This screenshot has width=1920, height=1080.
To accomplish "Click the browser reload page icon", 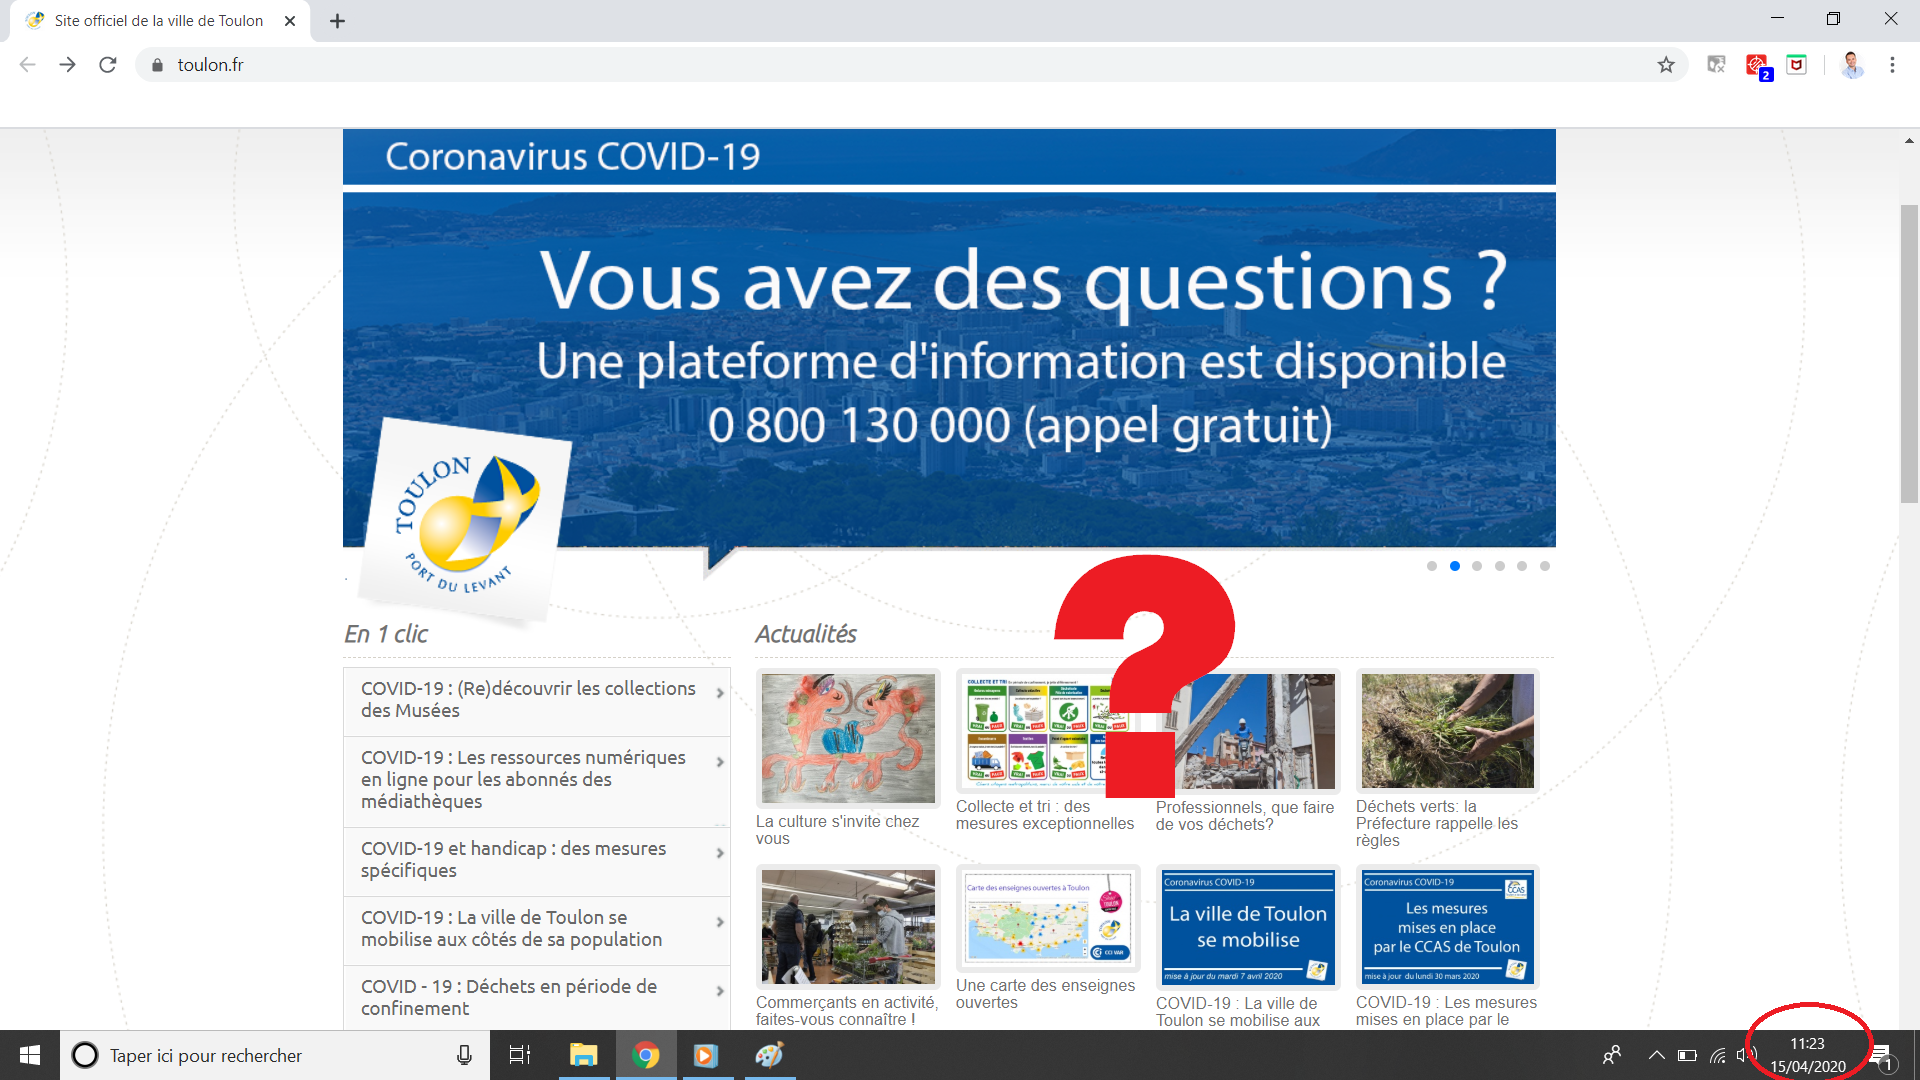I will pyautogui.click(x=108, y=65).
